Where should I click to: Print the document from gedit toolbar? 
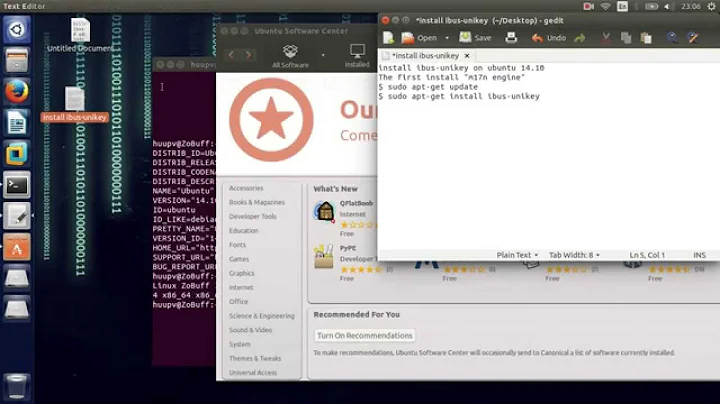point(511,38)
